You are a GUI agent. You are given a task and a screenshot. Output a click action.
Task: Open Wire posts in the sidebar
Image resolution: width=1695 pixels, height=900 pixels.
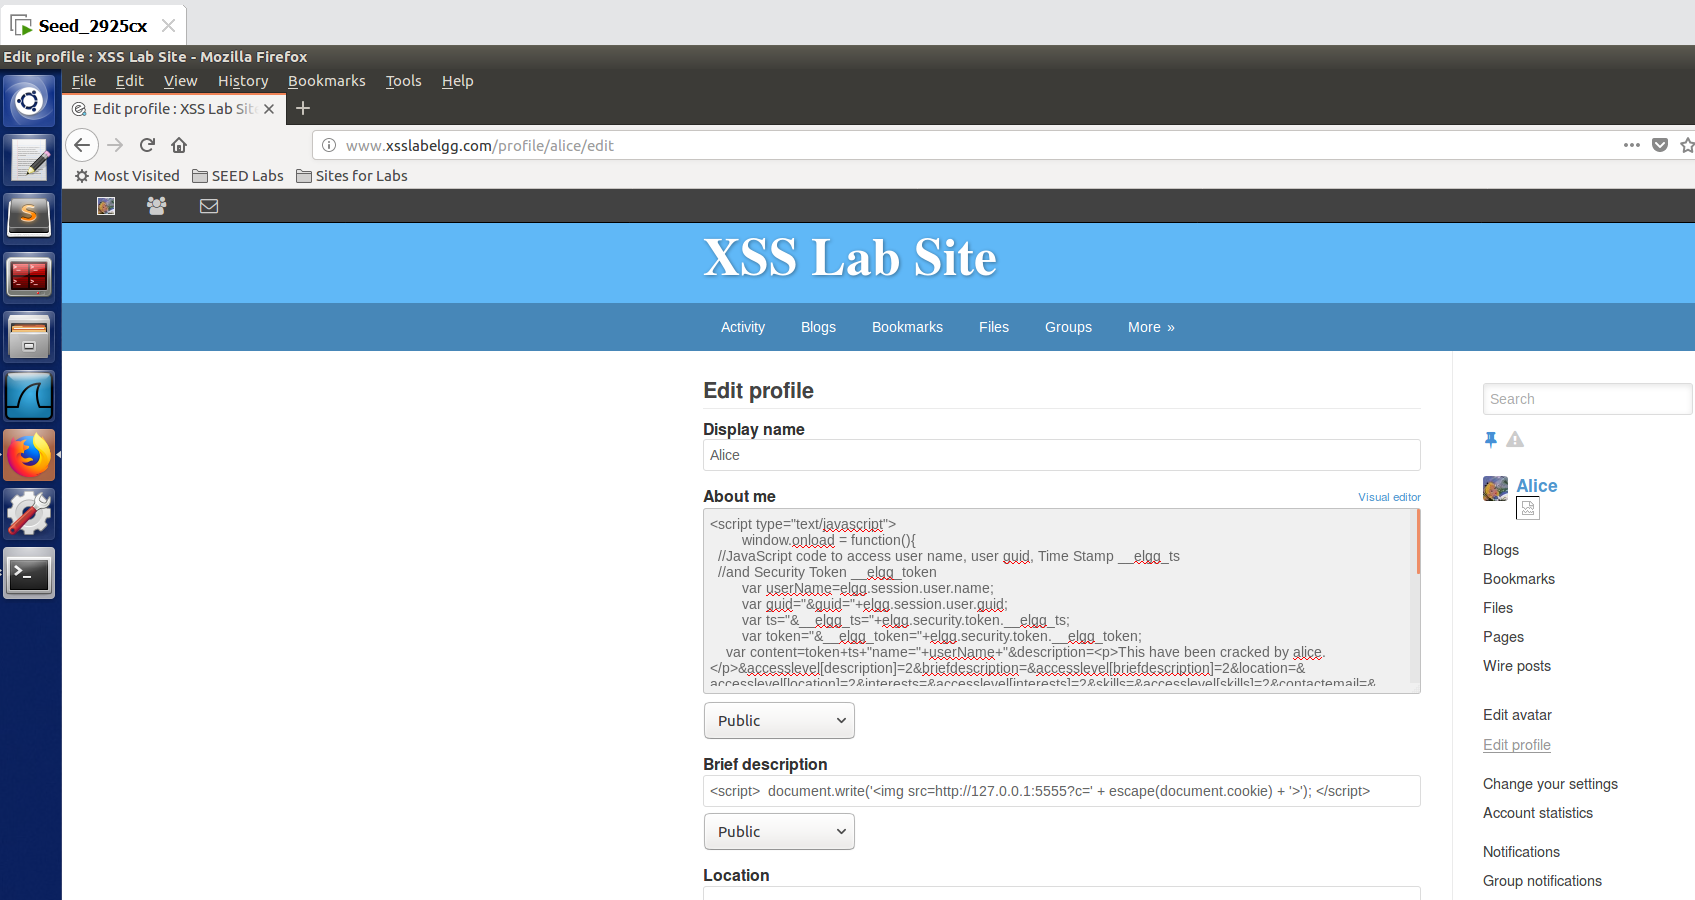coord(1517,666)
